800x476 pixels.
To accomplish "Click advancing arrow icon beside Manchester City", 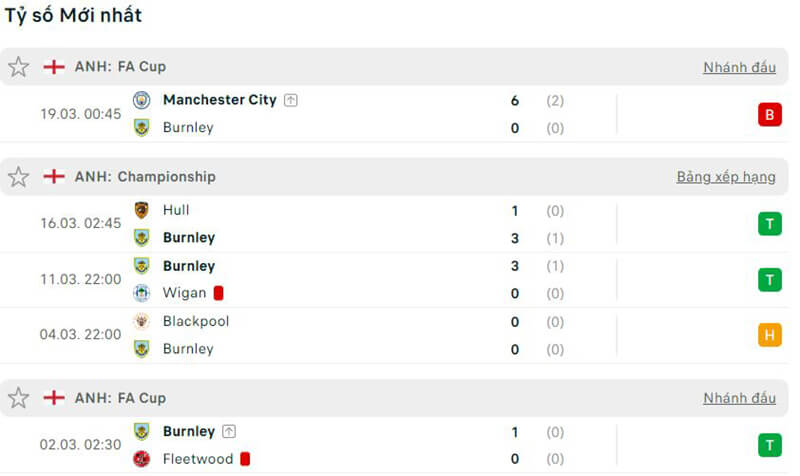I will click(290, 100).
